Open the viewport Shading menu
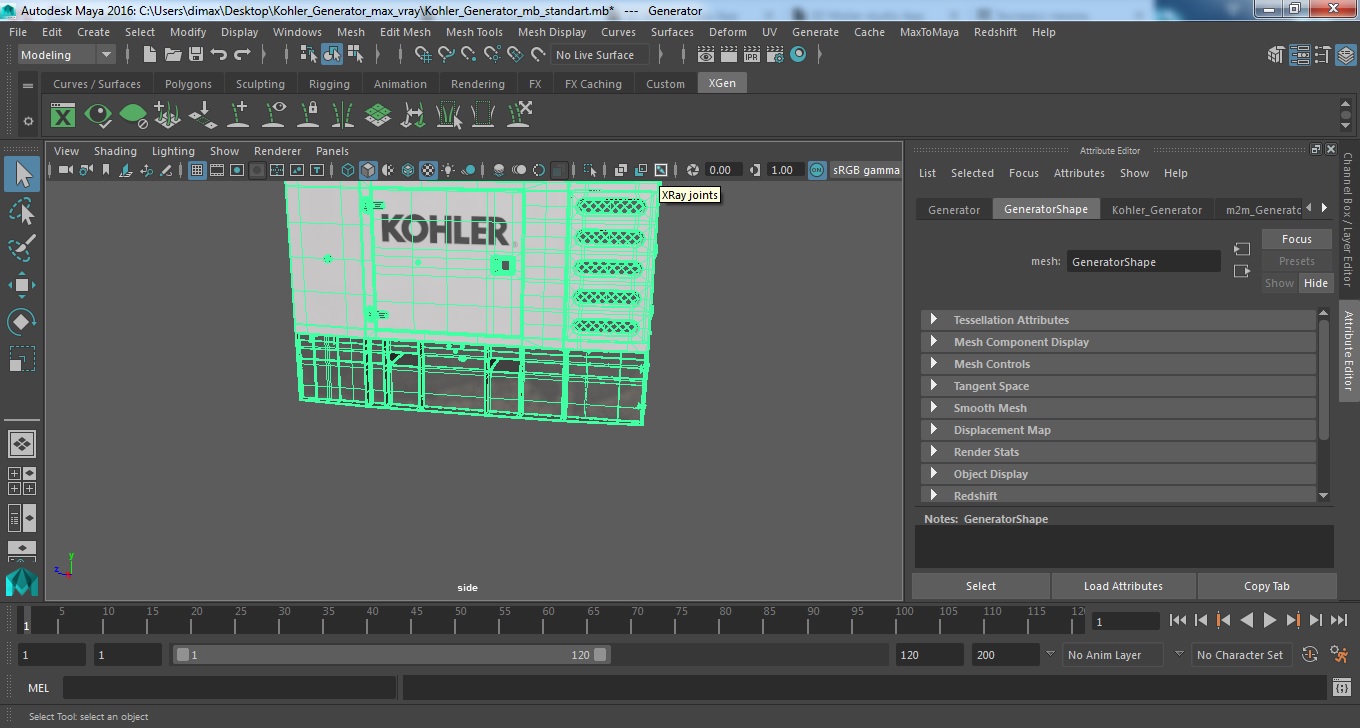This screenshot has width=1360, height=728. click(115, 151)
